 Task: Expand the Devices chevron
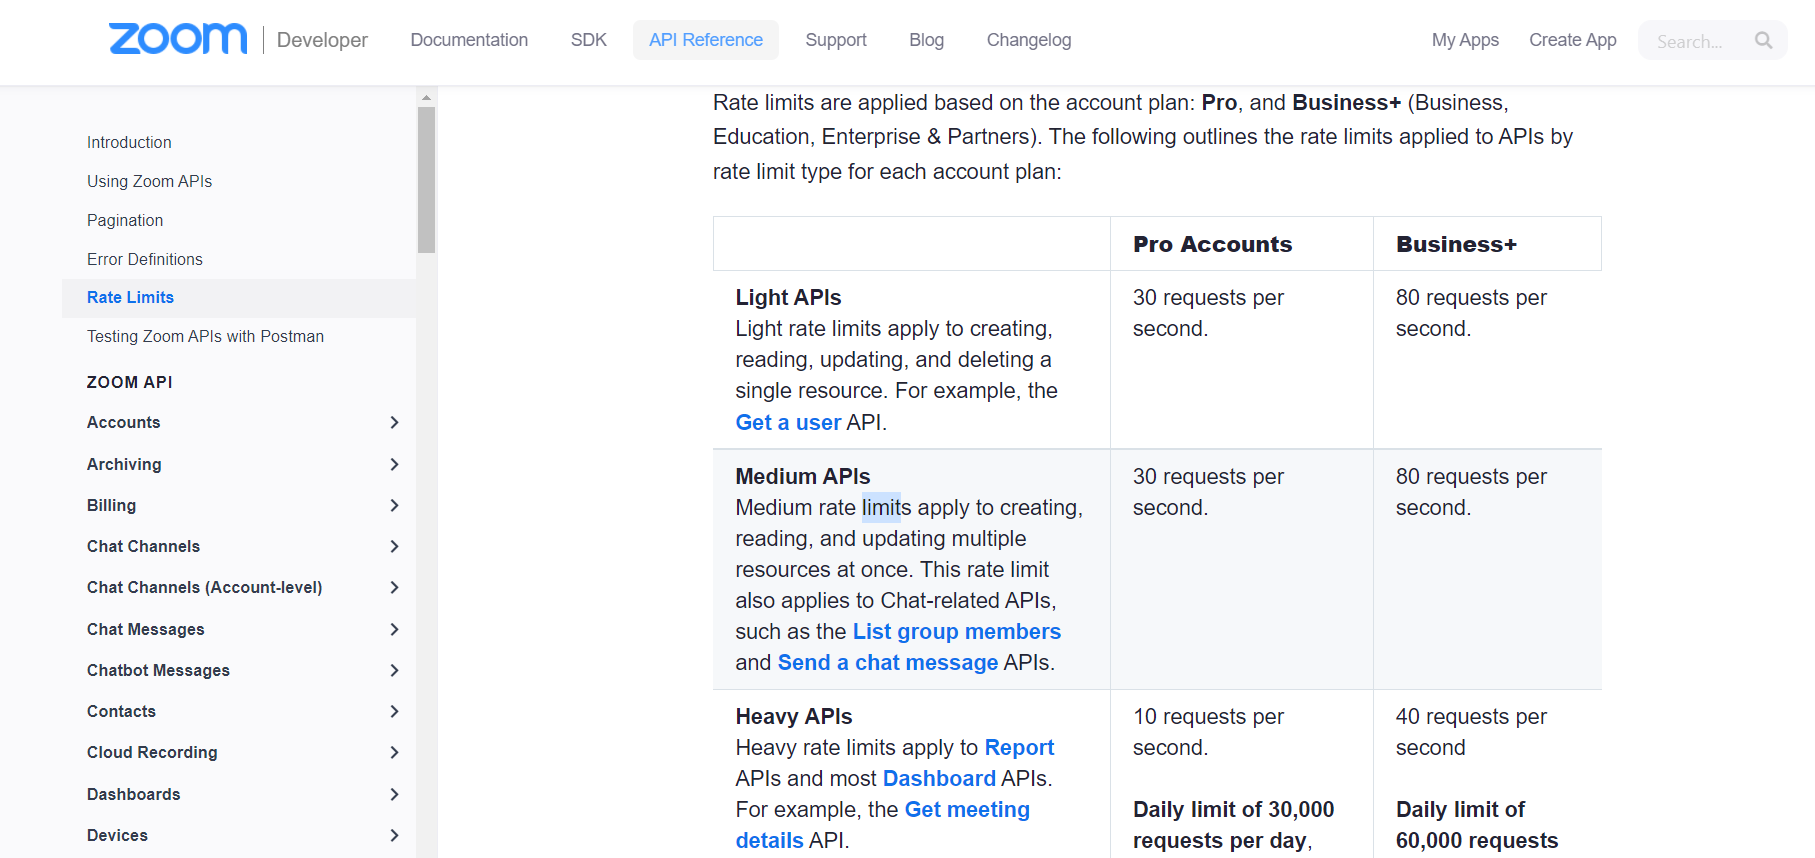(x=394, y=835)
